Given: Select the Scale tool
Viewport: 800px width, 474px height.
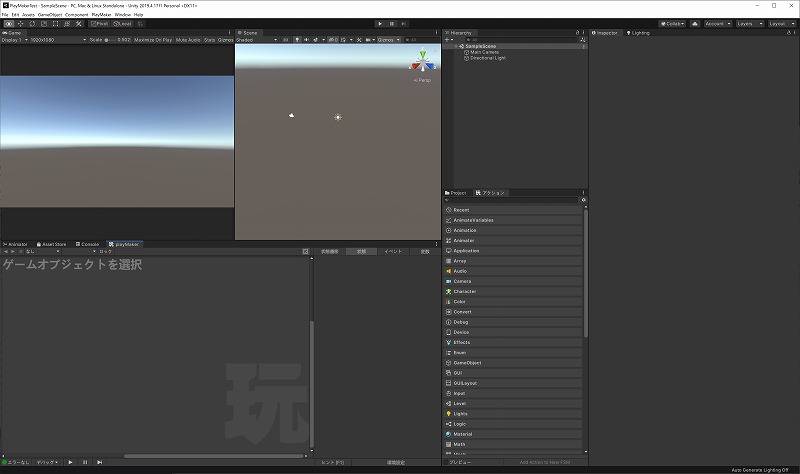Looking at the screenshot, I should coord(44,23).
